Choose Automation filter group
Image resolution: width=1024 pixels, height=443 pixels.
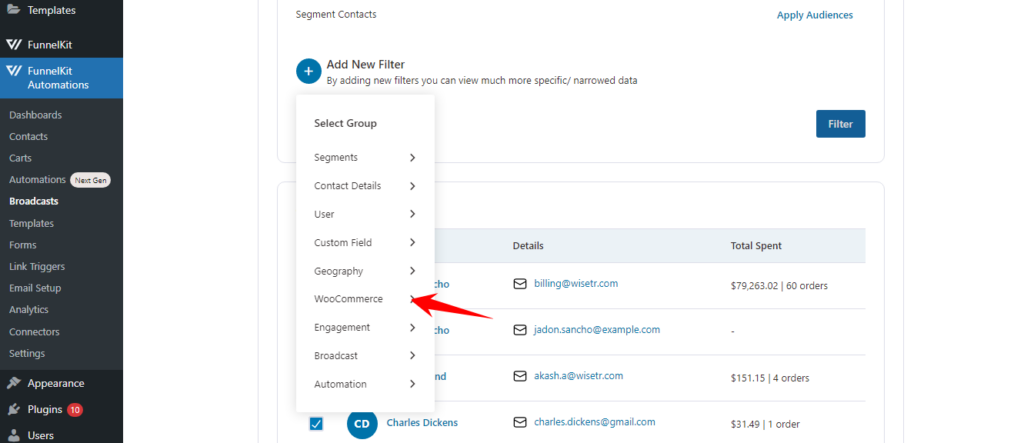pyautogui.click(x=340, y=384)
